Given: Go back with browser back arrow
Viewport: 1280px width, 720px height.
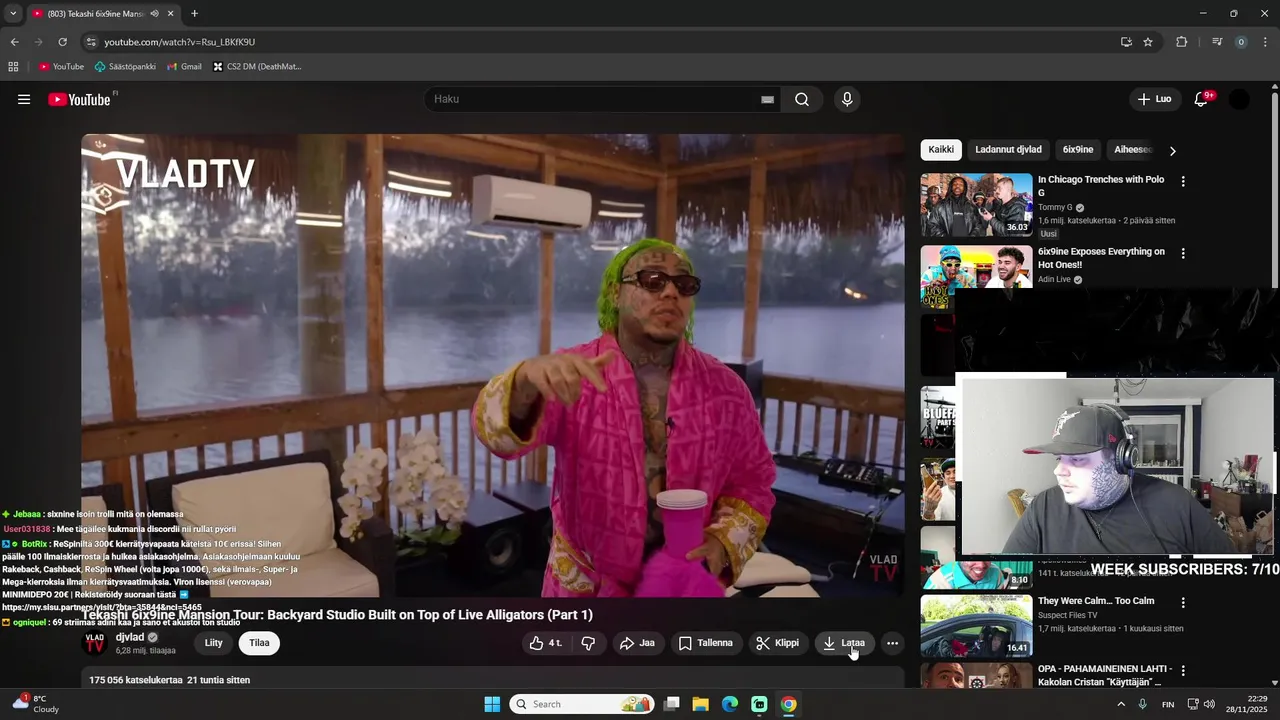Looking at the screenshot, I should [x=14, y=42].
